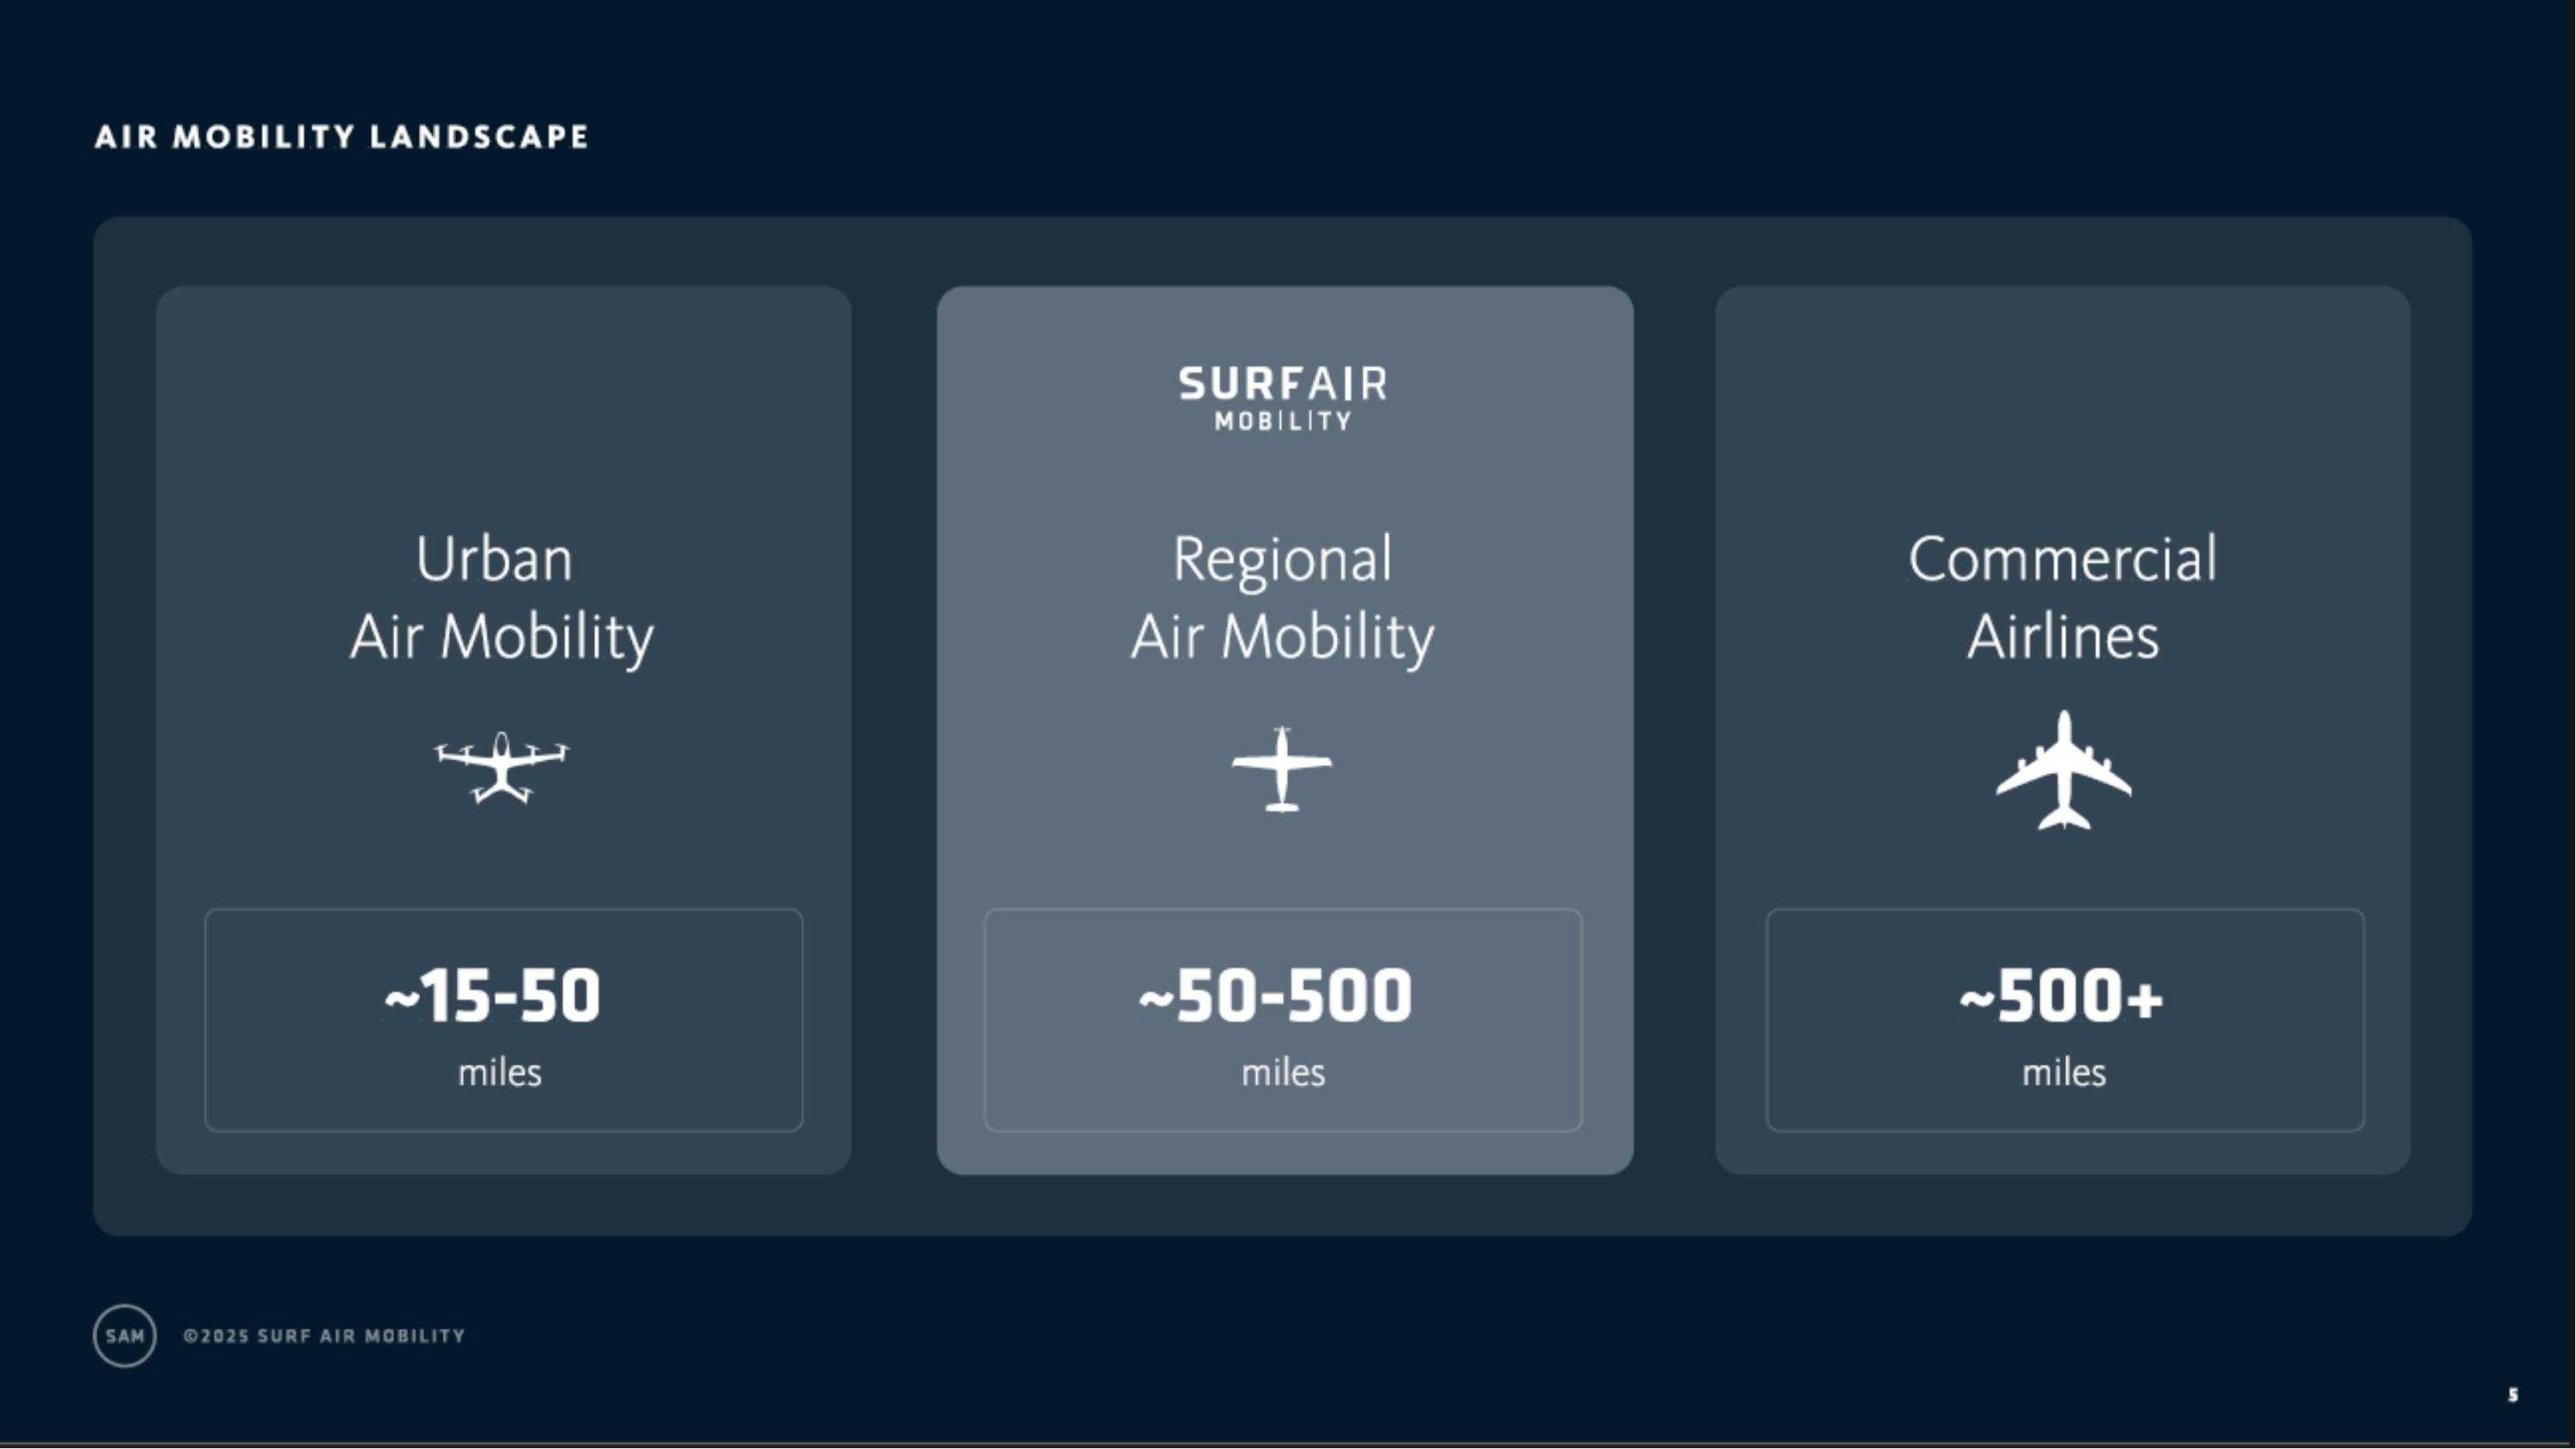
Task: Click the eVTOL drone aircraft icon
Action: 501,767
